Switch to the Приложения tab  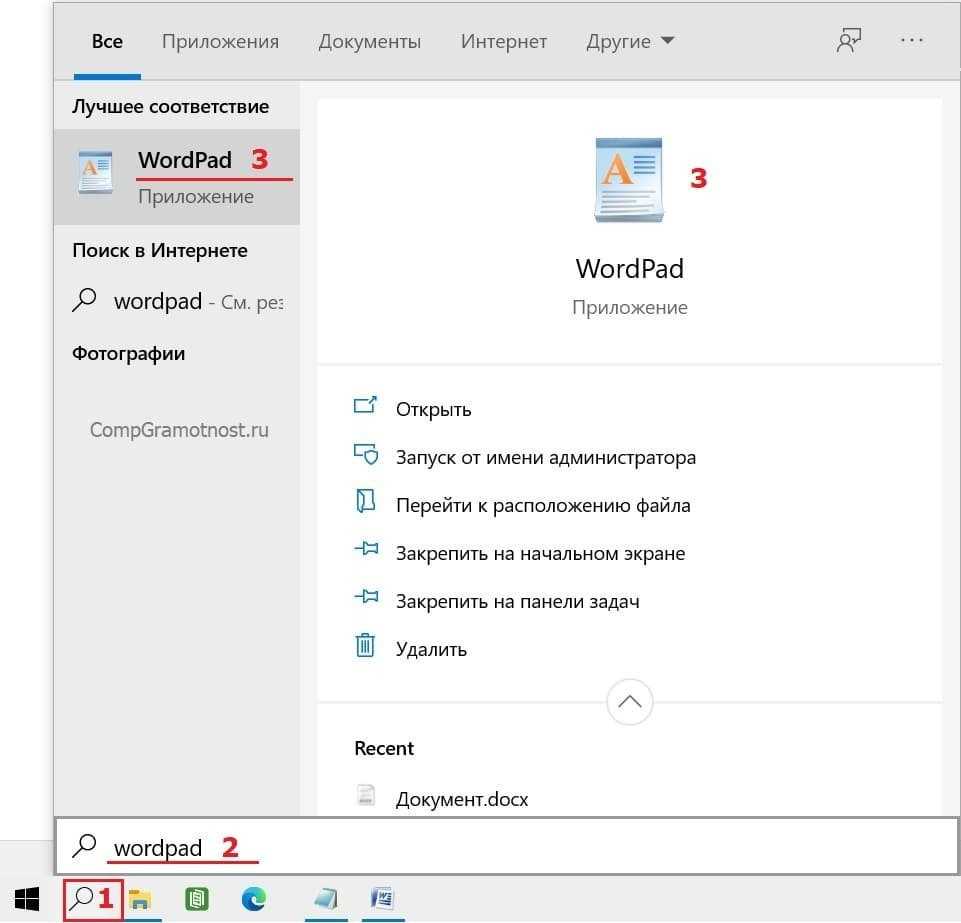[220, 41]
